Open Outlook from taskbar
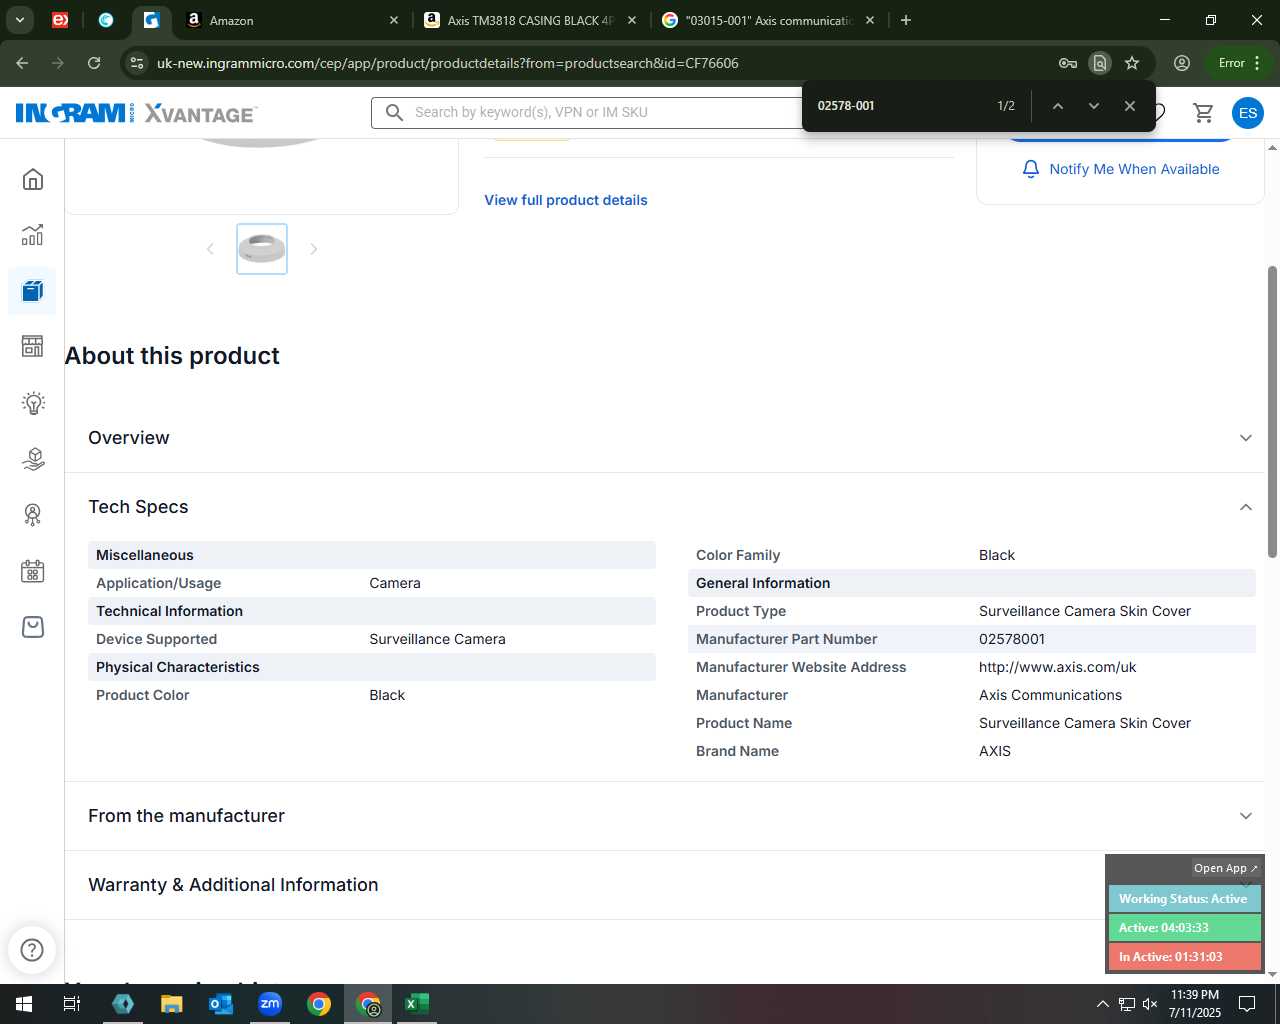This screenshot has height=1024, width=1280. tap(221, 1004)
